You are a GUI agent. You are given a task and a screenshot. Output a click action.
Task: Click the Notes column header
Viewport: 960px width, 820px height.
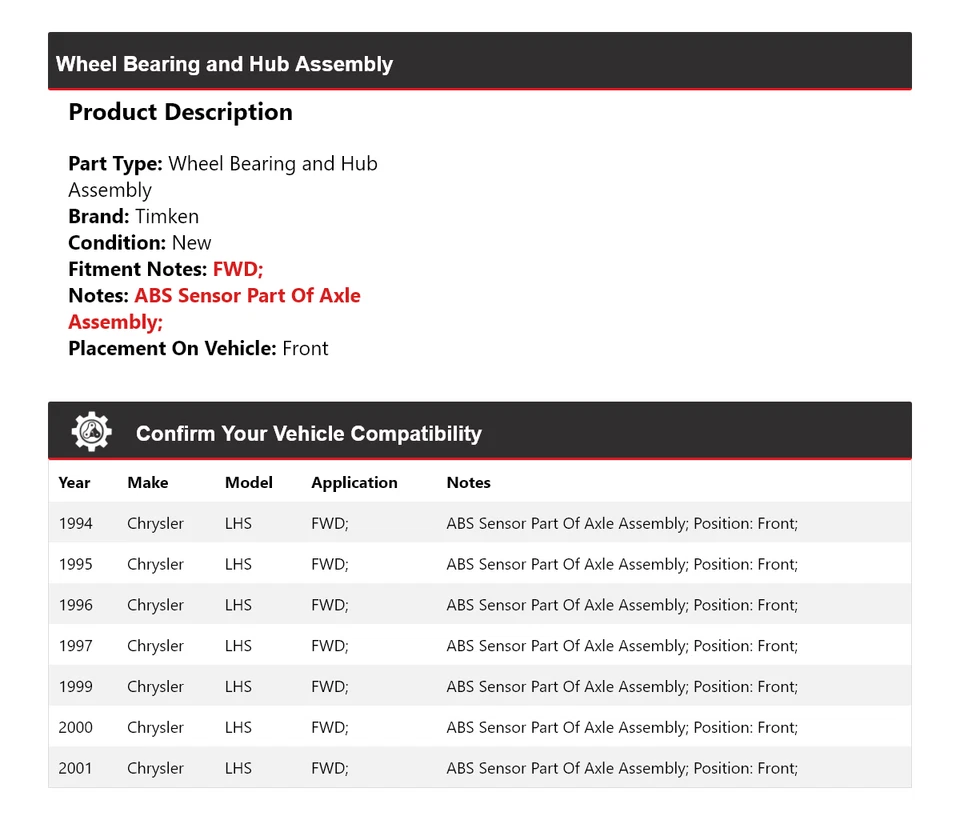point(468,482)
